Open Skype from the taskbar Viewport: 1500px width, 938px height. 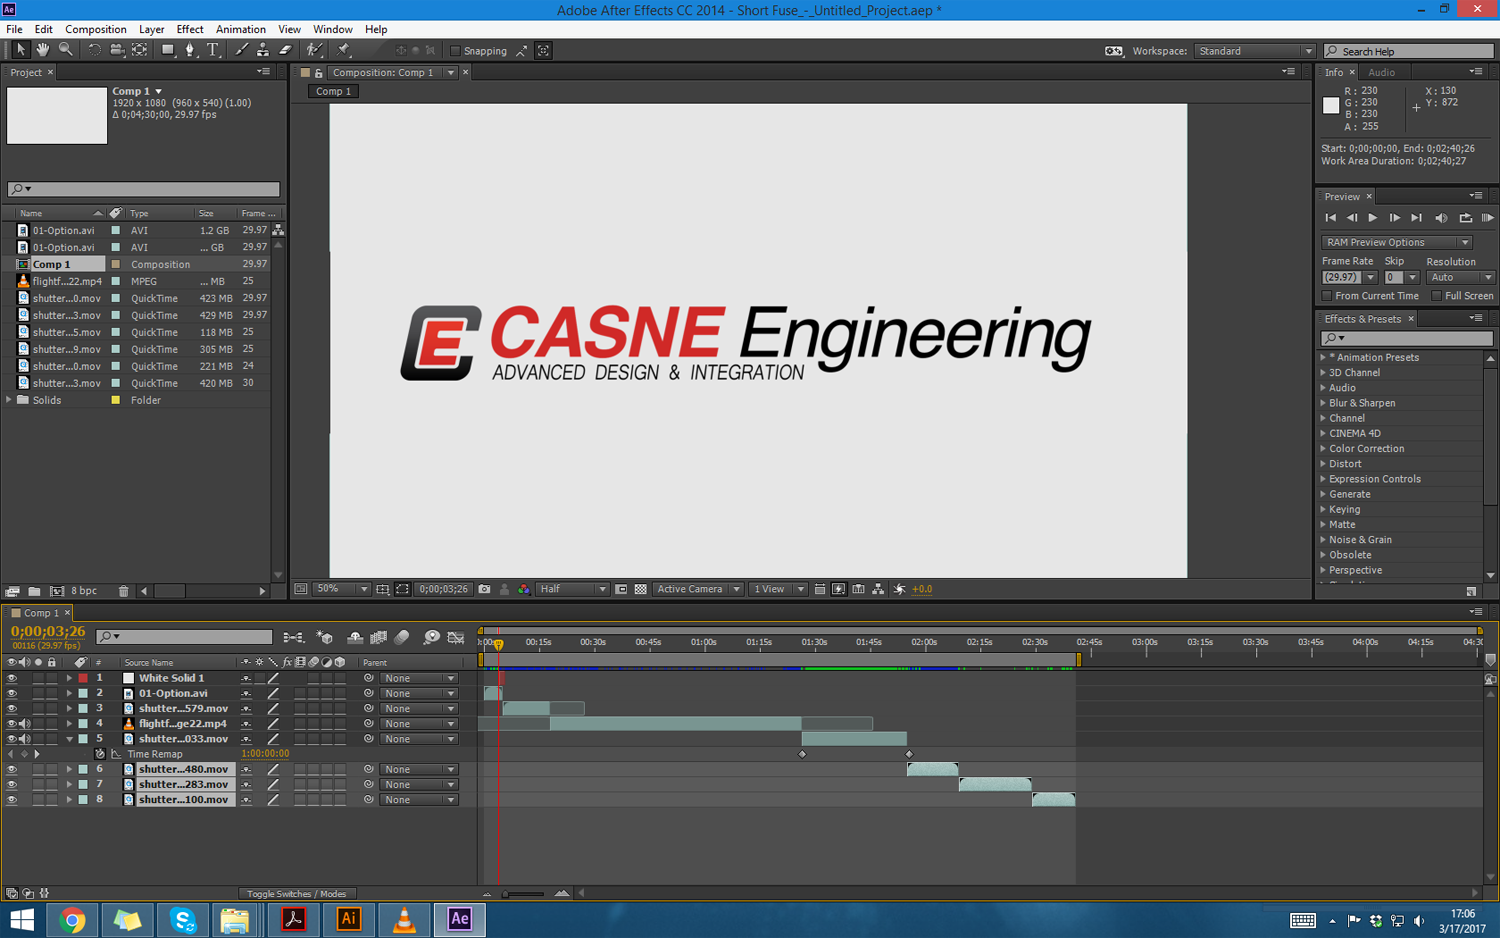(x=183, y=919)
